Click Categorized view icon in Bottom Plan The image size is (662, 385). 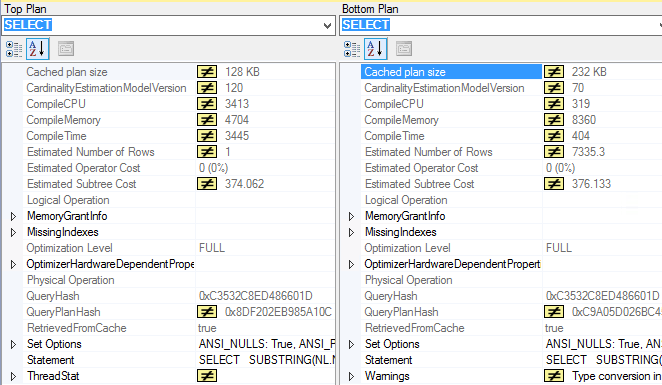[352, 49]
